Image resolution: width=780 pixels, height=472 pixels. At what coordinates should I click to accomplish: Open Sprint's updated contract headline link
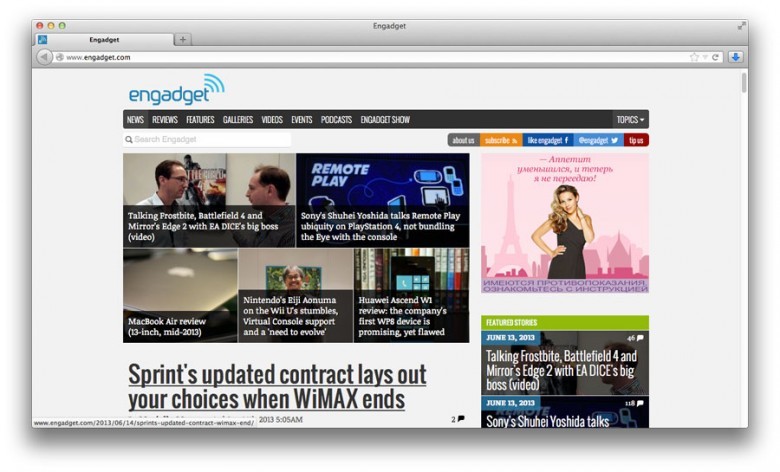pos(277,386)
